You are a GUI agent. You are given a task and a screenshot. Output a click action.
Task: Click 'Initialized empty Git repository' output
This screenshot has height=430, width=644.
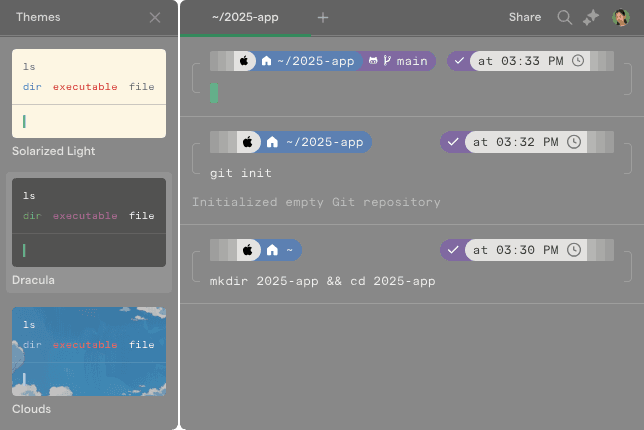[316, 202]
